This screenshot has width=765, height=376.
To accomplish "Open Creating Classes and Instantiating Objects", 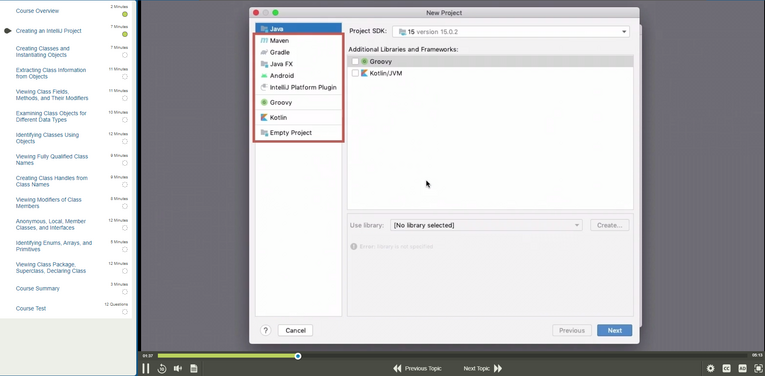I will pyautogui.click(x=42, y=52).
